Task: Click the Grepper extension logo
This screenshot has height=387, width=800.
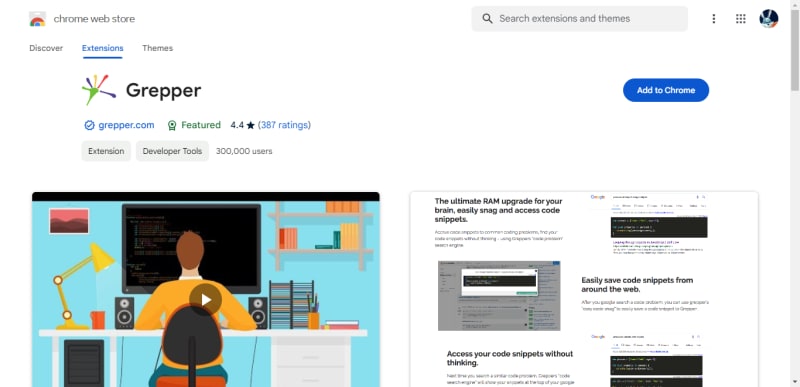Action: [99, 90]
